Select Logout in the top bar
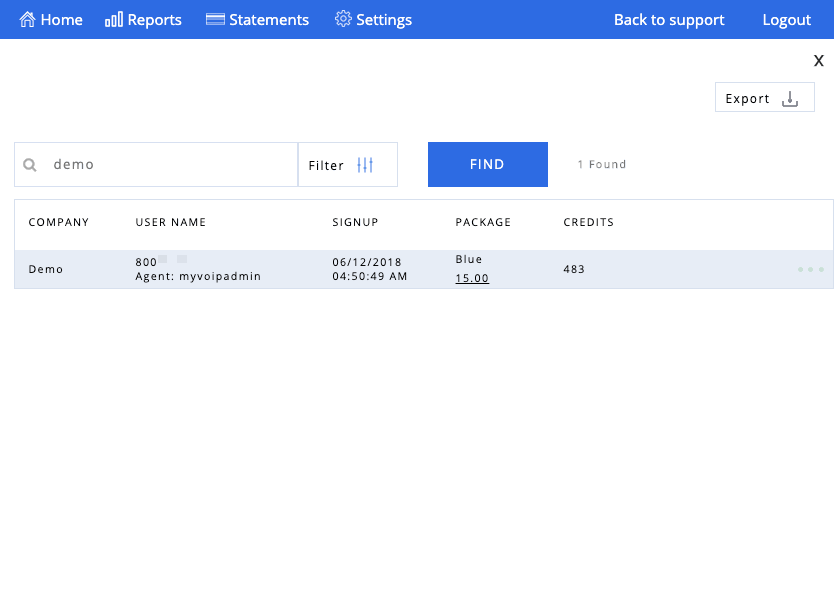Viewport: 834px width, 605px height. (x=787, y=20)
